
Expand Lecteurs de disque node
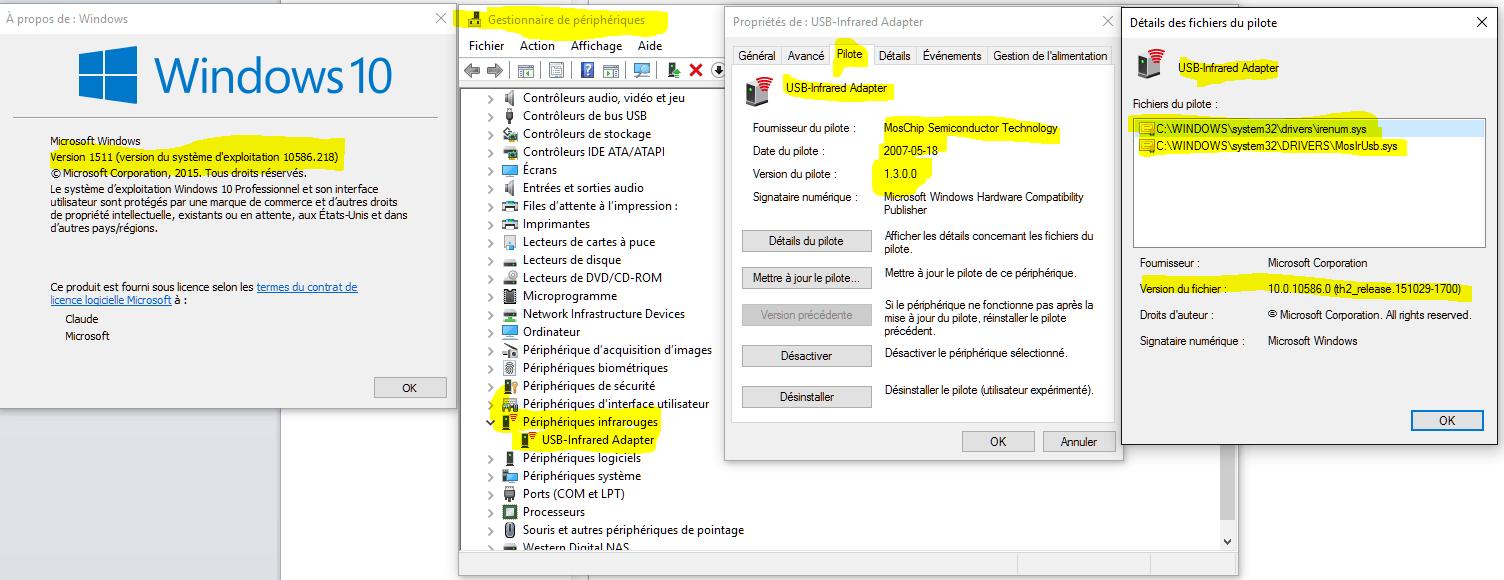click(x=490, y=260)
